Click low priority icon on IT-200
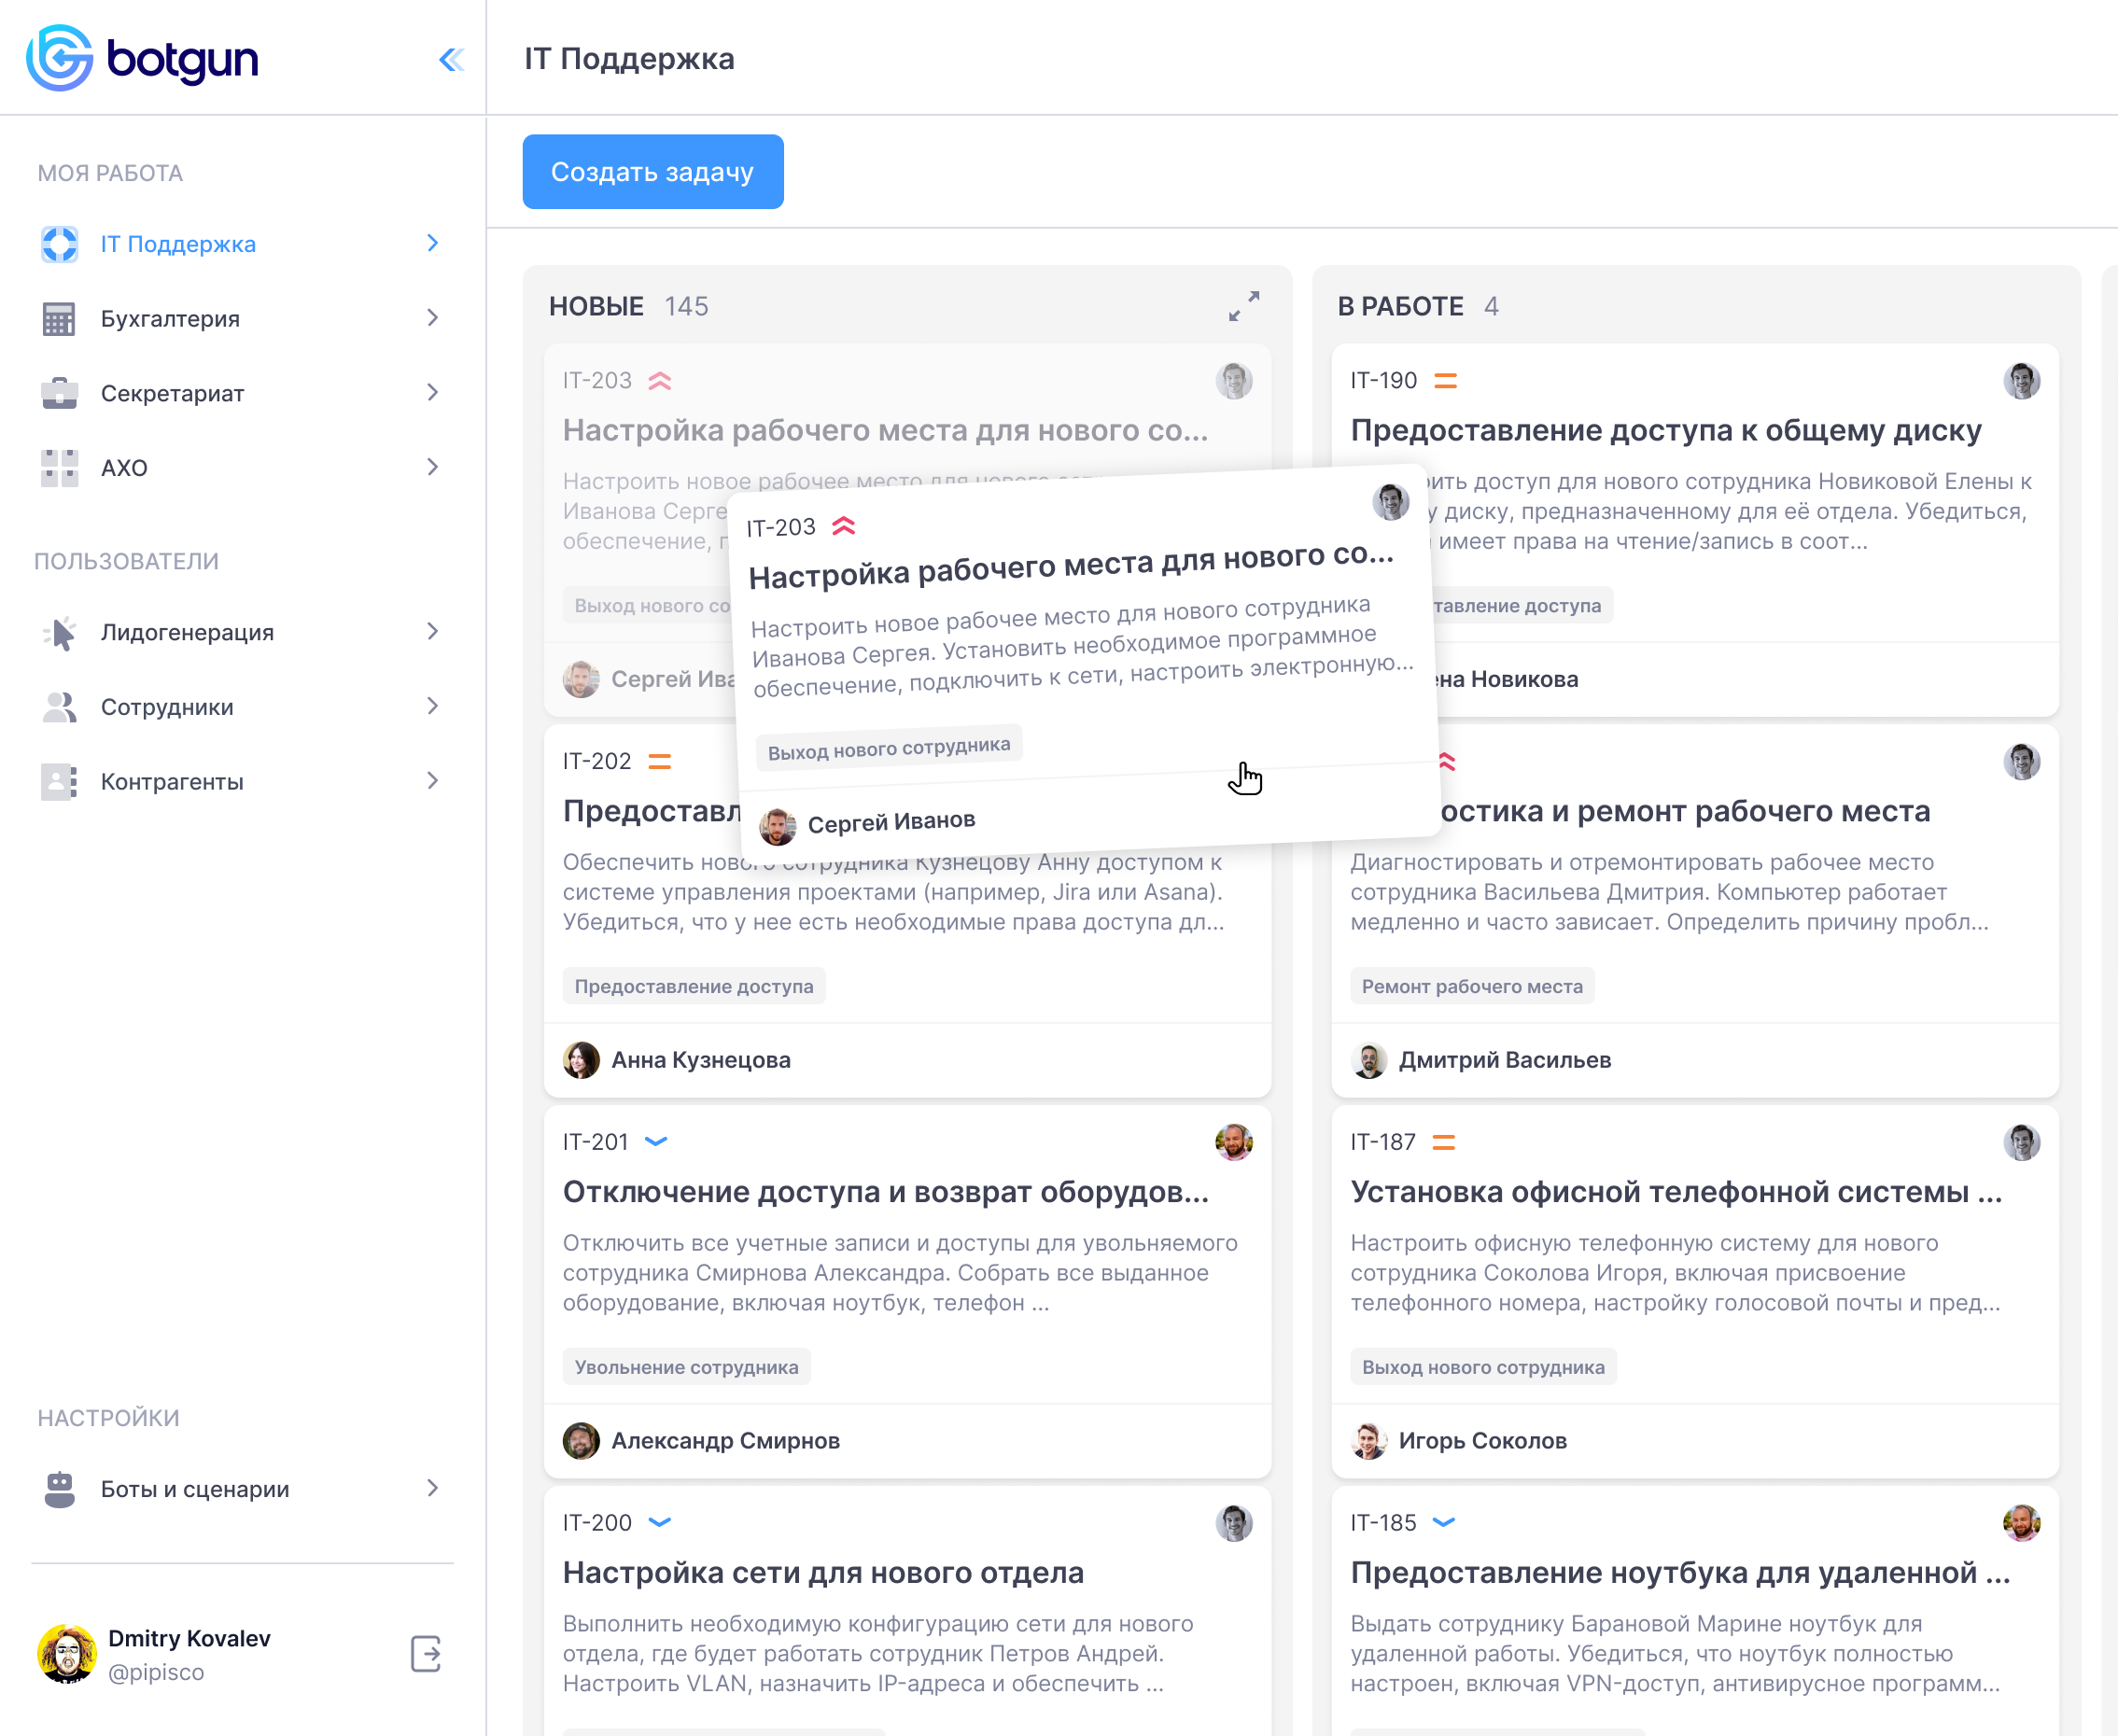Viewport: 2118px width, 1736px height. [x=660, y=1523]
